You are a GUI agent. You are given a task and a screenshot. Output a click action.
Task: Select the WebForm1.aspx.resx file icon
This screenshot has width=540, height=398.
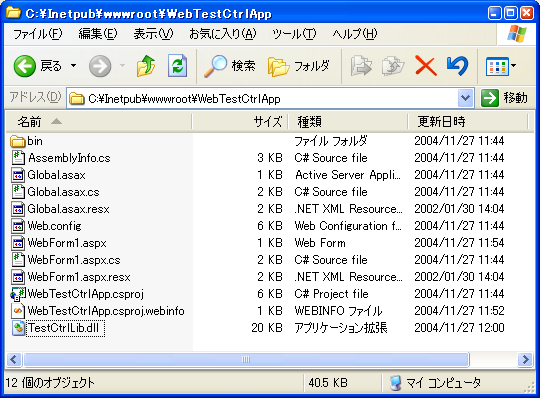point(18,277)
